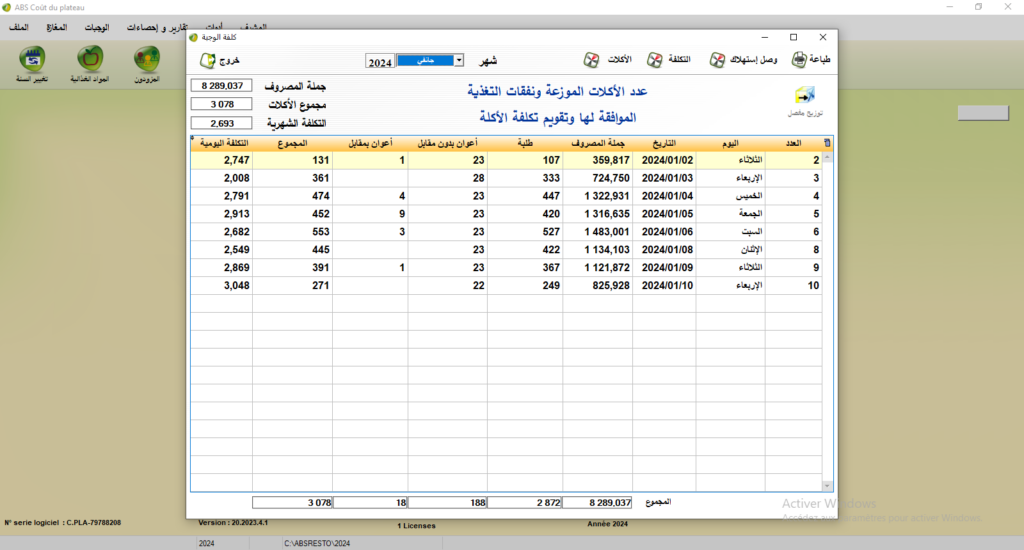Image resolution: width=1024 pixels, height=550 pixels.
Task: Open the الوجبات menu
Action: [97, 27]
